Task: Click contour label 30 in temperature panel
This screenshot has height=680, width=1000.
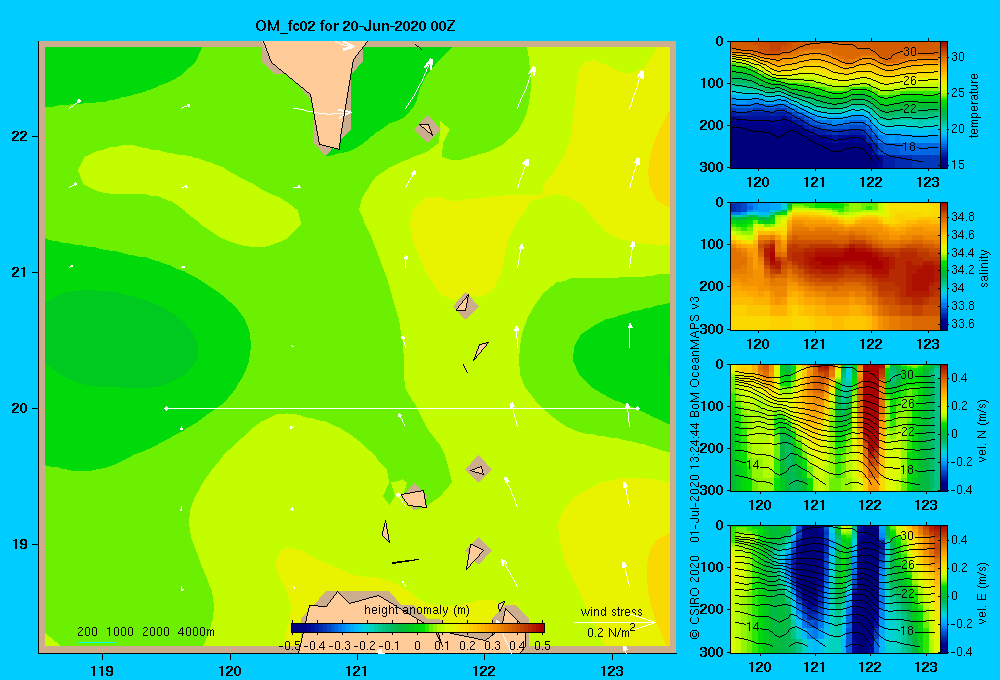Action: pyautogui.click(x=909, y=52)
